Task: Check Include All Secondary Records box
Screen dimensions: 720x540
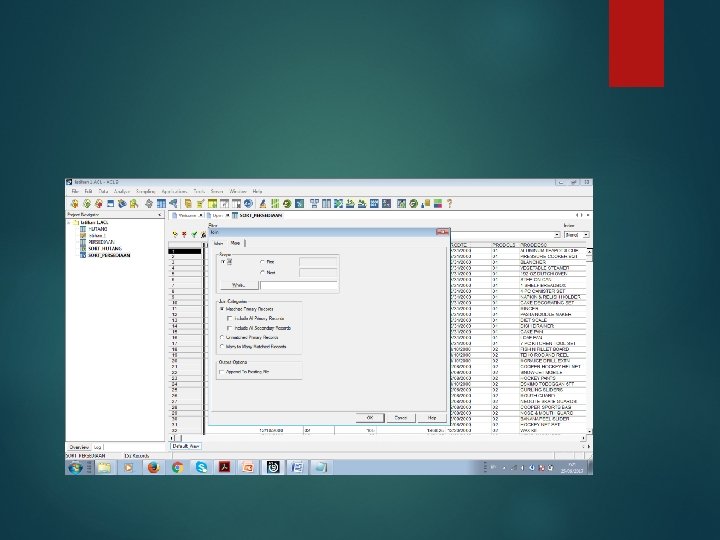Action: (230, 328)
